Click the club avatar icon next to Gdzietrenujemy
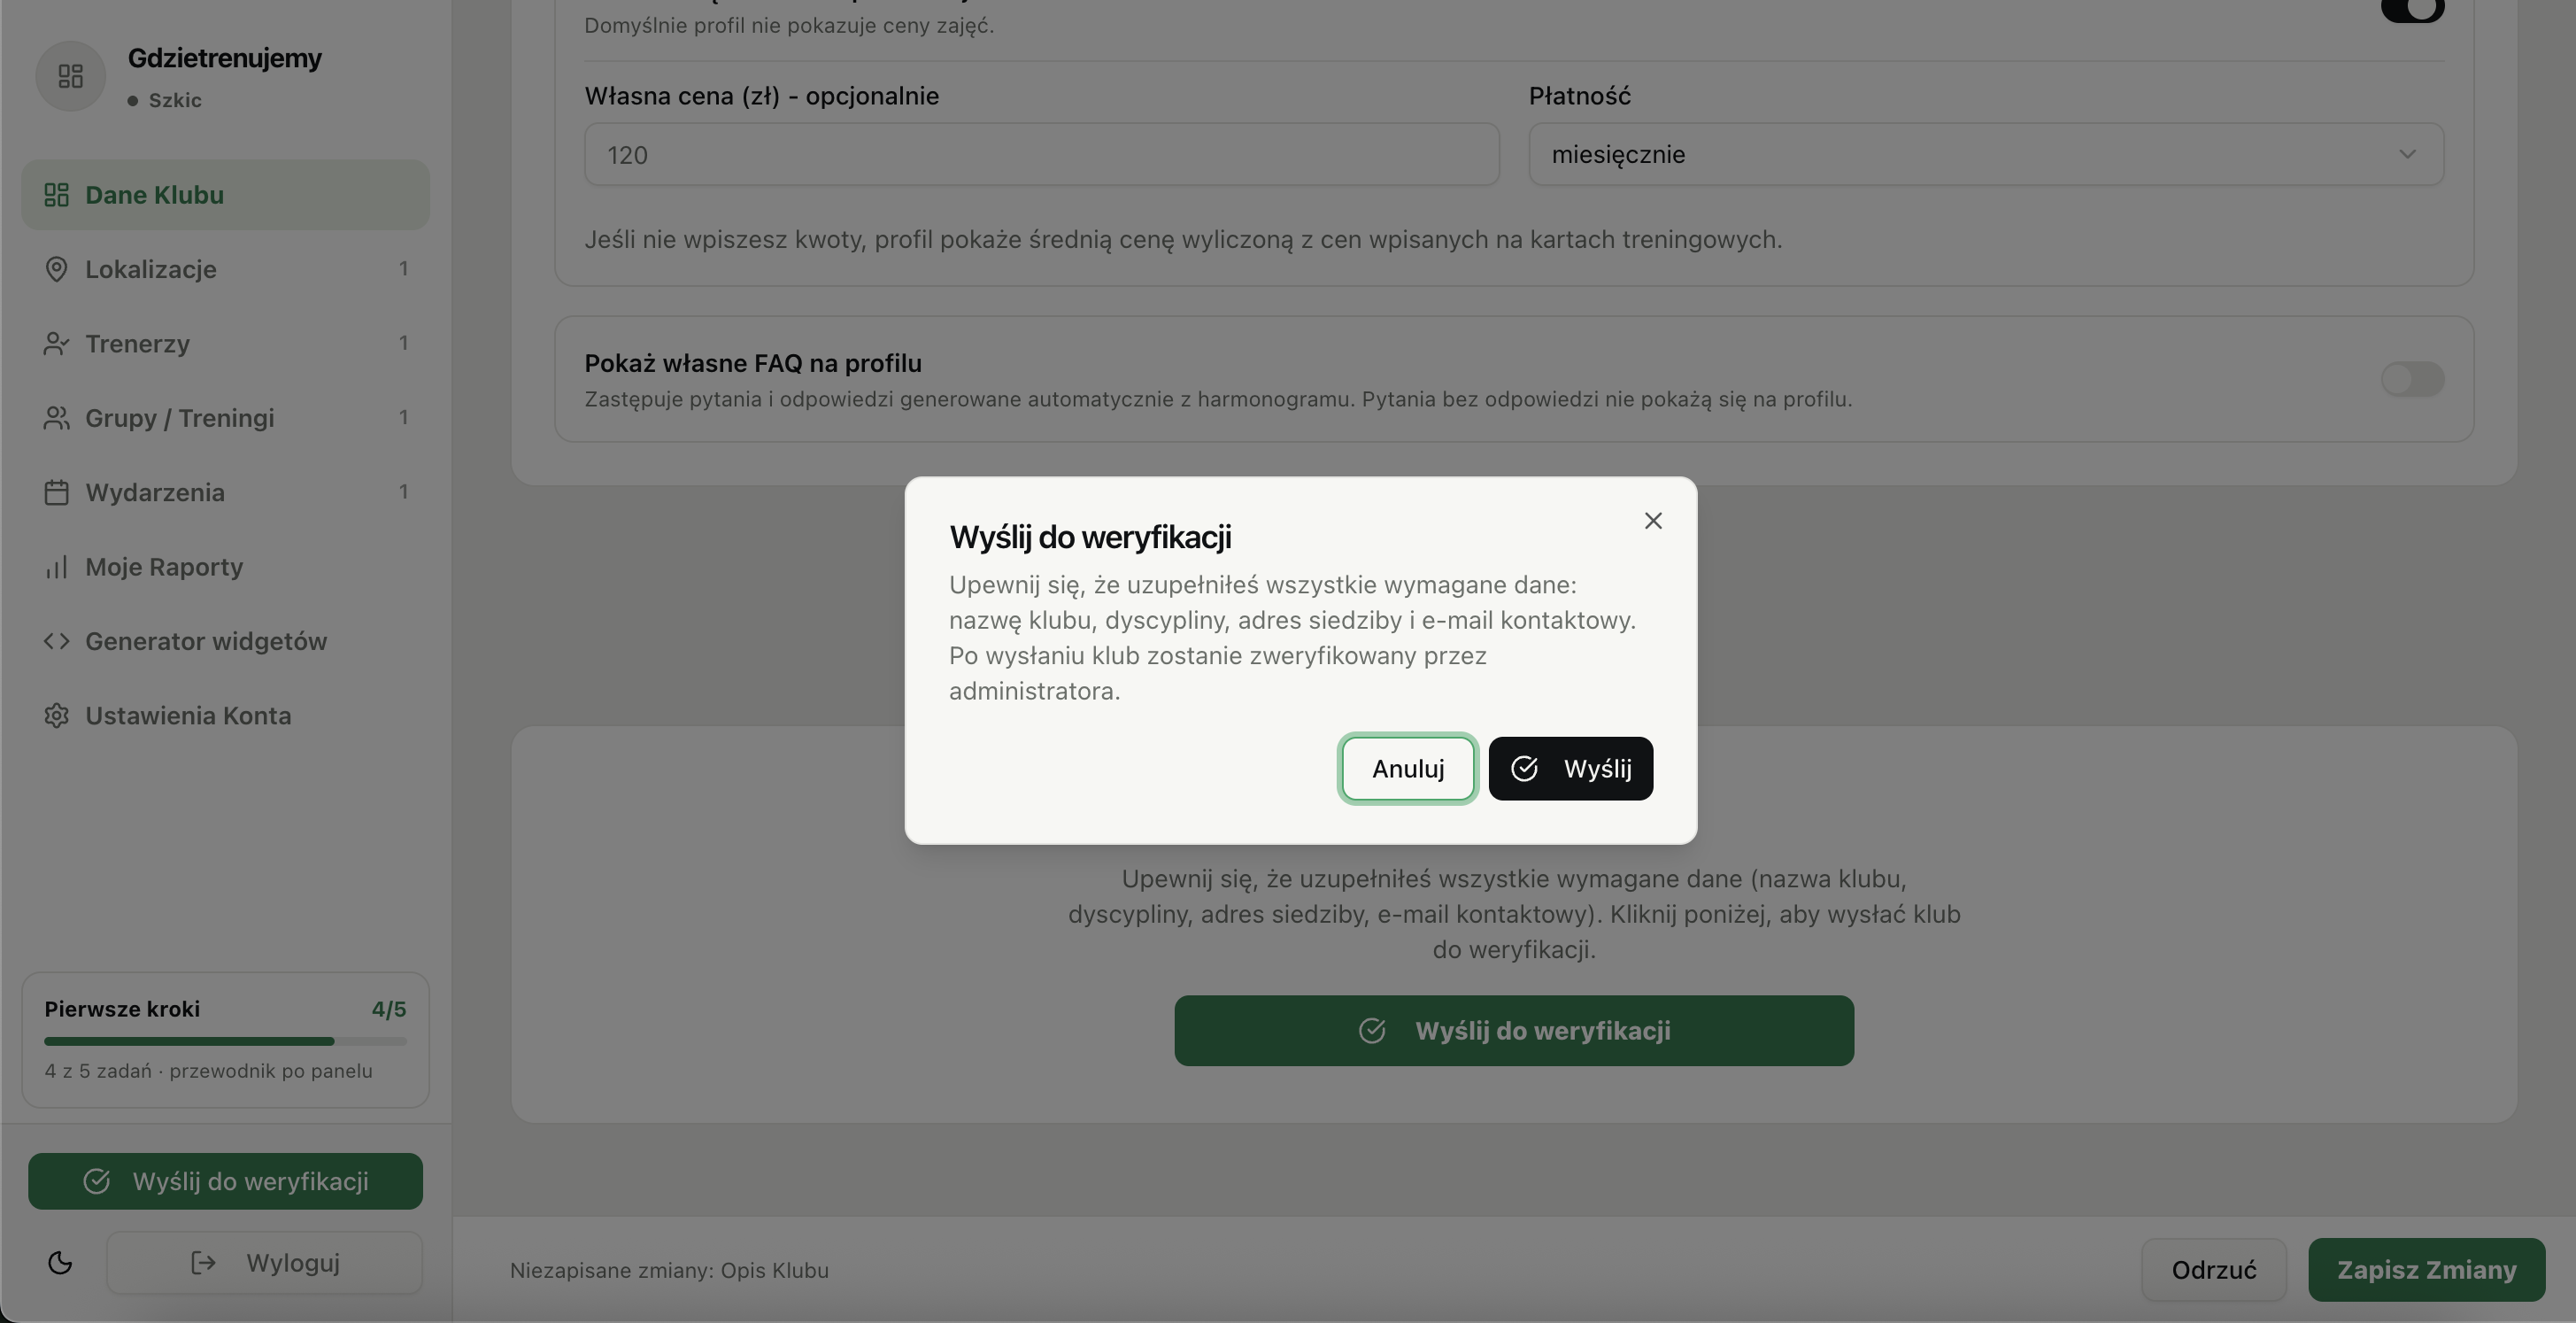The width and height of the screenshot is (2576, 1323). tap(70, 76)
